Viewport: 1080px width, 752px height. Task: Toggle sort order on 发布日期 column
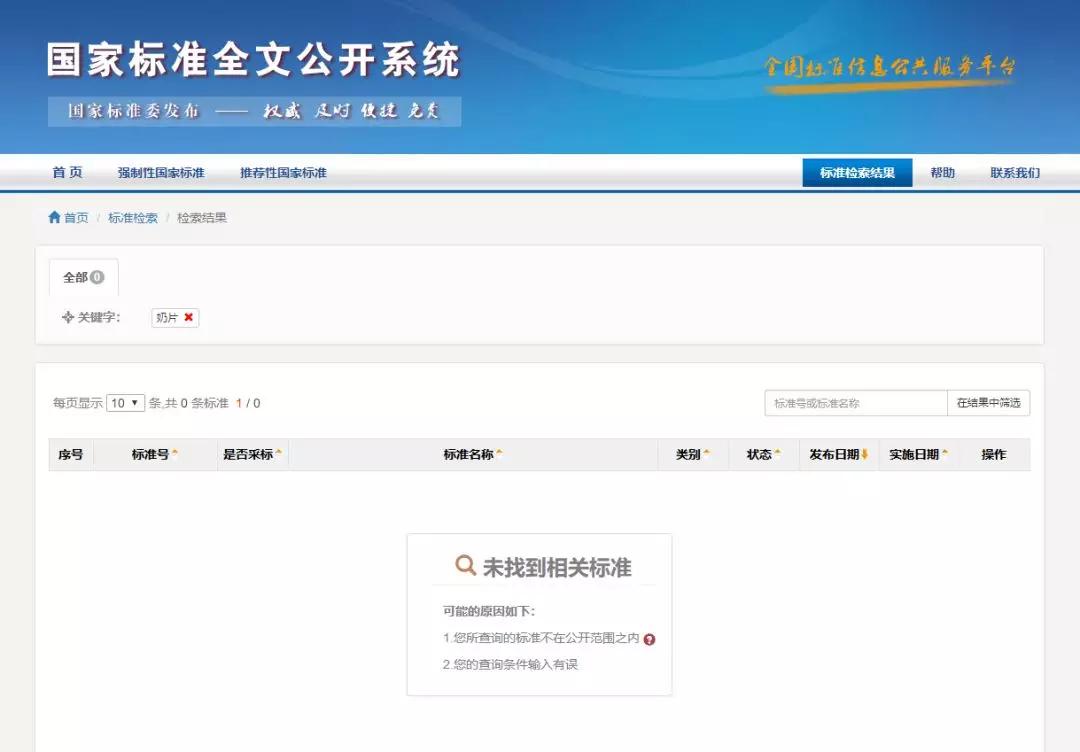tap(867, 454)
